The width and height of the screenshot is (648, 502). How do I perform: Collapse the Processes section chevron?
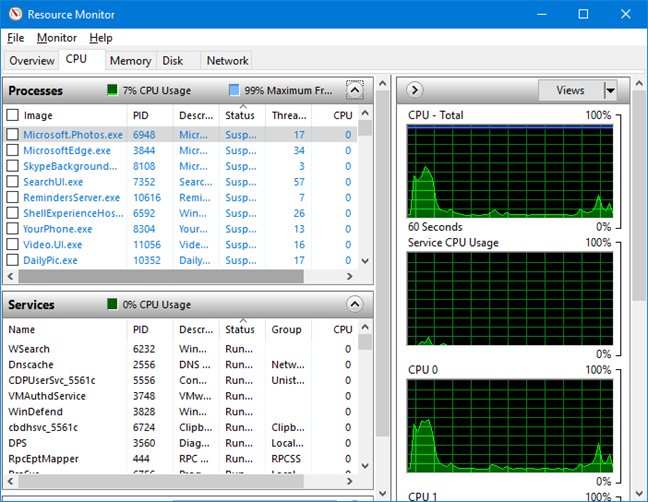(354, 90)
